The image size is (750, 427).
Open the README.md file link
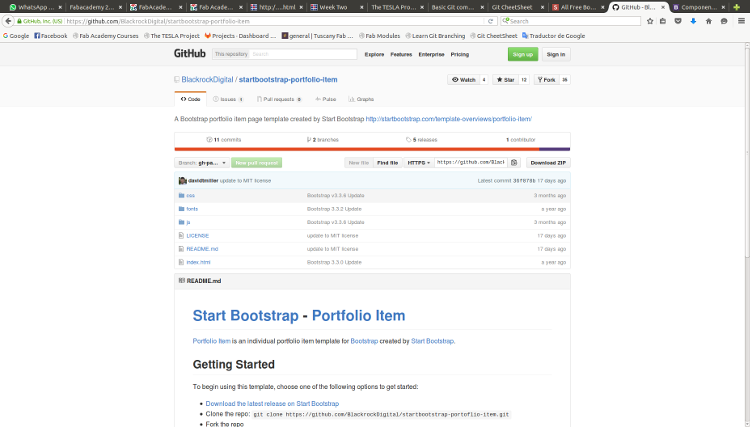click(202, 248)
